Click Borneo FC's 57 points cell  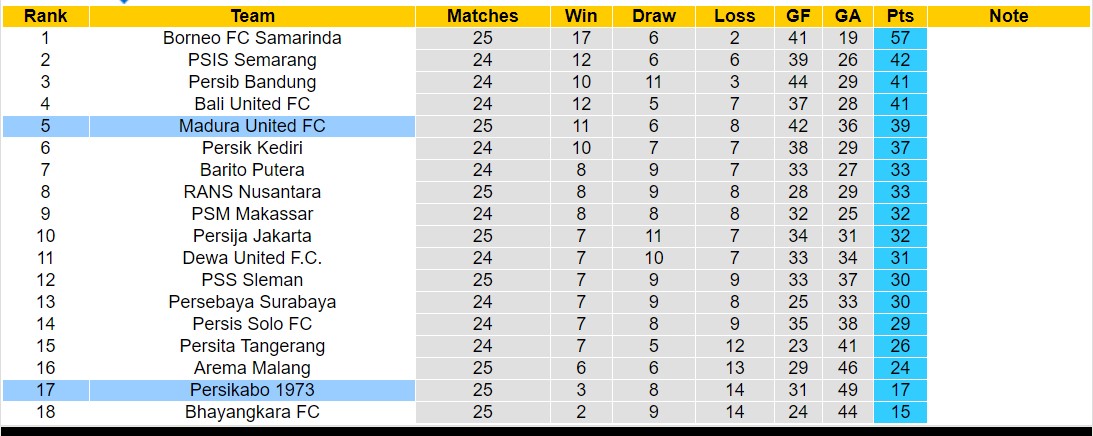tap(900, 38)
